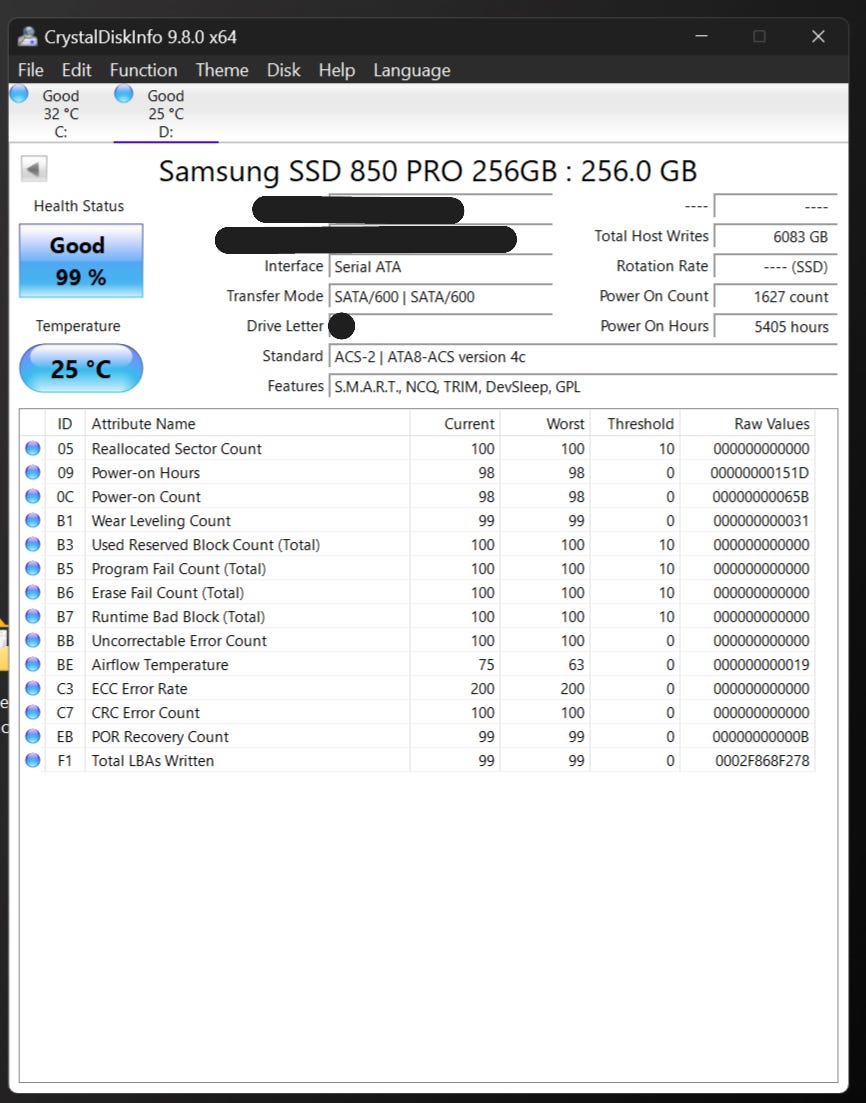
Task: Click the previous disk arrow button
Action: pyautogui.click(x=34, y=169)
